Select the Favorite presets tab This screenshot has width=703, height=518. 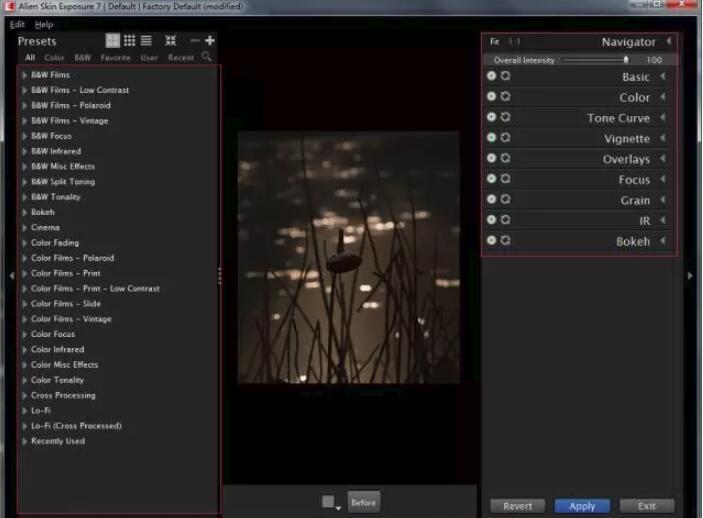[x=115, y=58]
